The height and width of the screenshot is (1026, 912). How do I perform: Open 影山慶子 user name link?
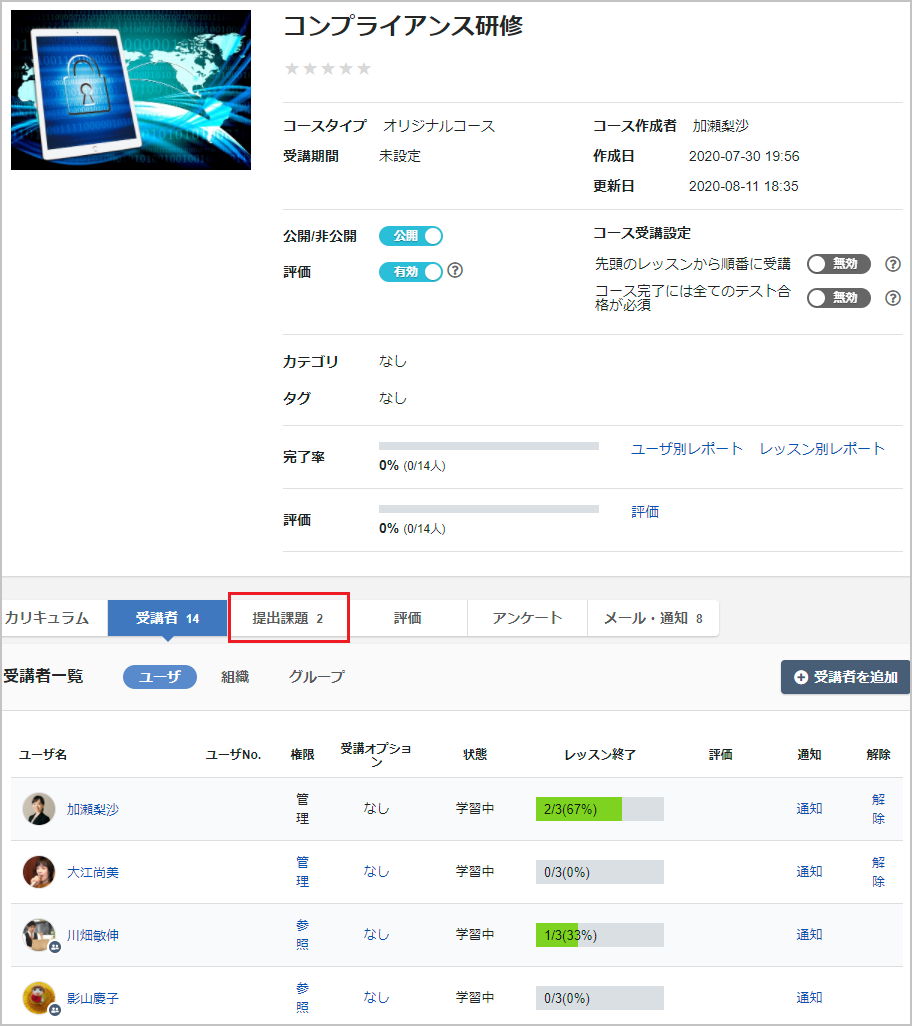point(93,999)
